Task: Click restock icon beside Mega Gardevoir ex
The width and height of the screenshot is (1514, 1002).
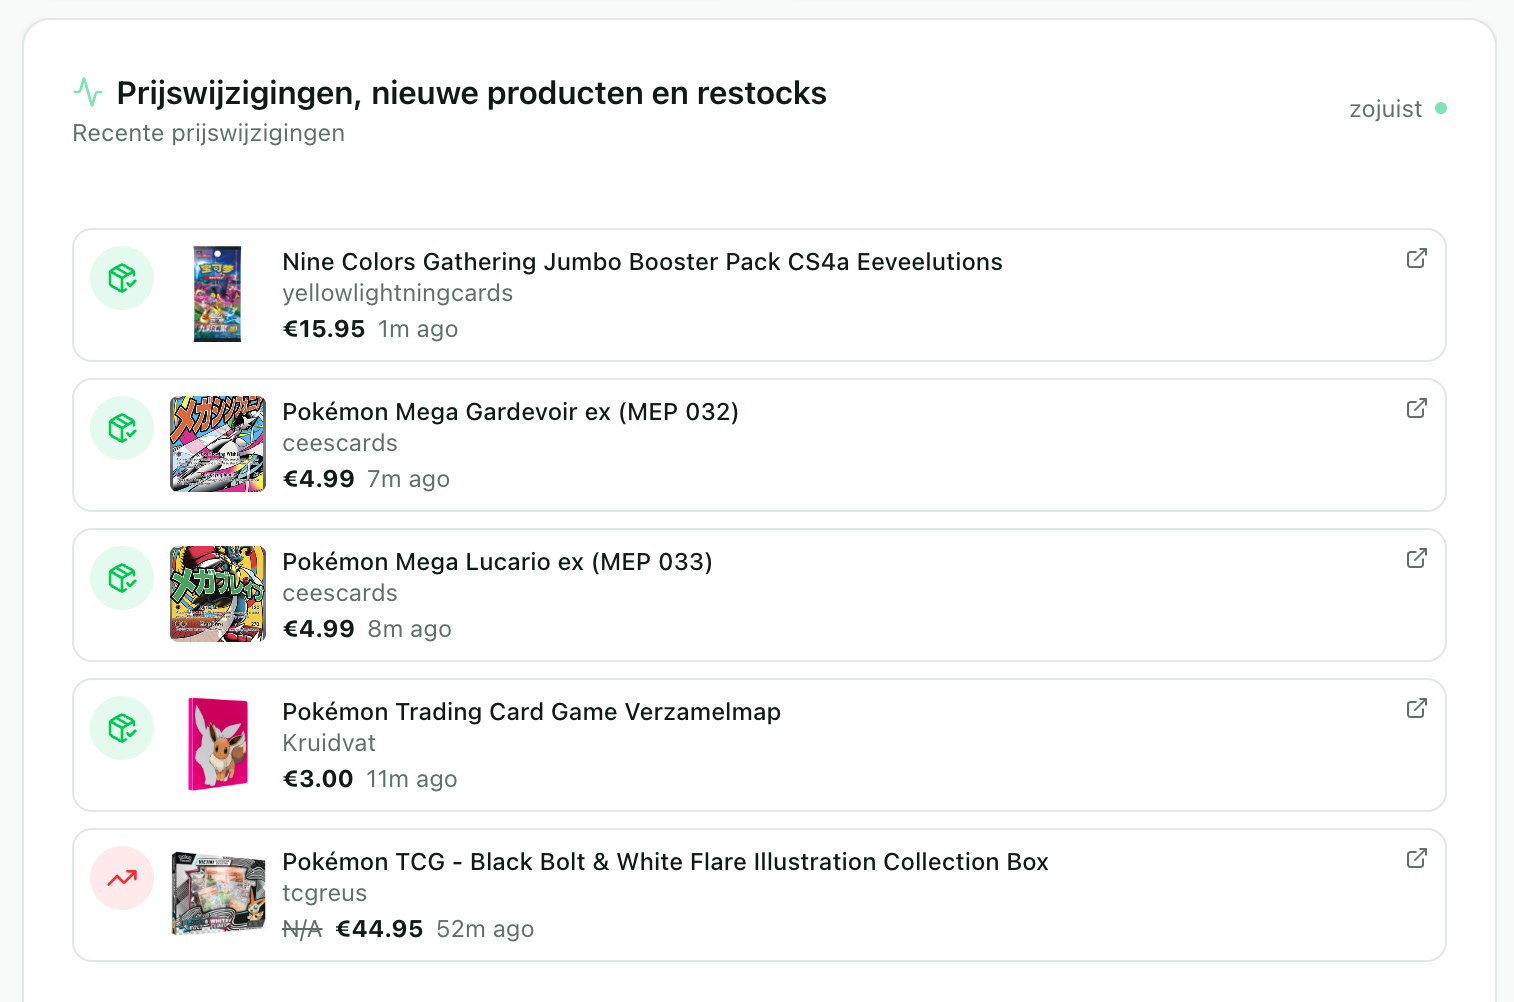Action: (122, 428)
